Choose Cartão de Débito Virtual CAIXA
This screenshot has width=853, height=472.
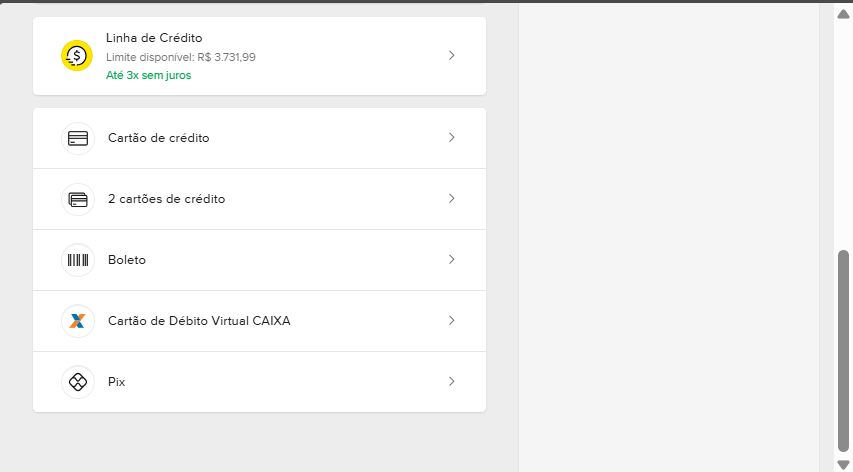199,321
